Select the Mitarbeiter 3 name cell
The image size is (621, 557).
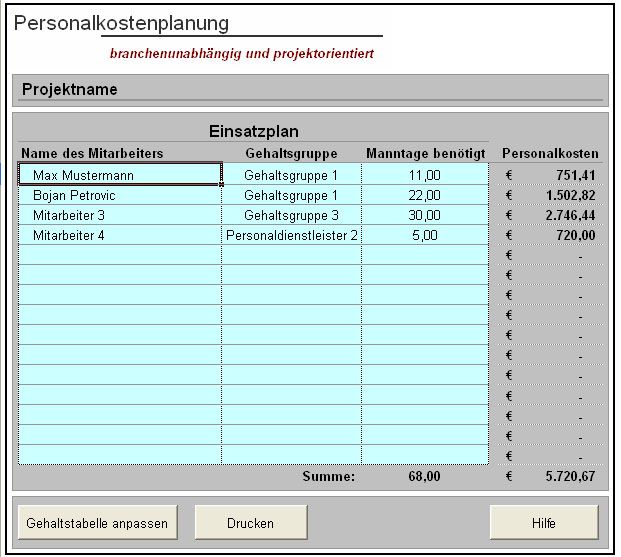point(120,215)
